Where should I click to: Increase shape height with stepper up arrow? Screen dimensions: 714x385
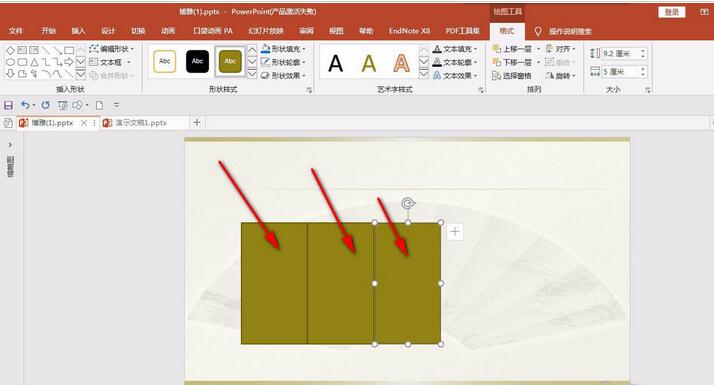(643, 51)
